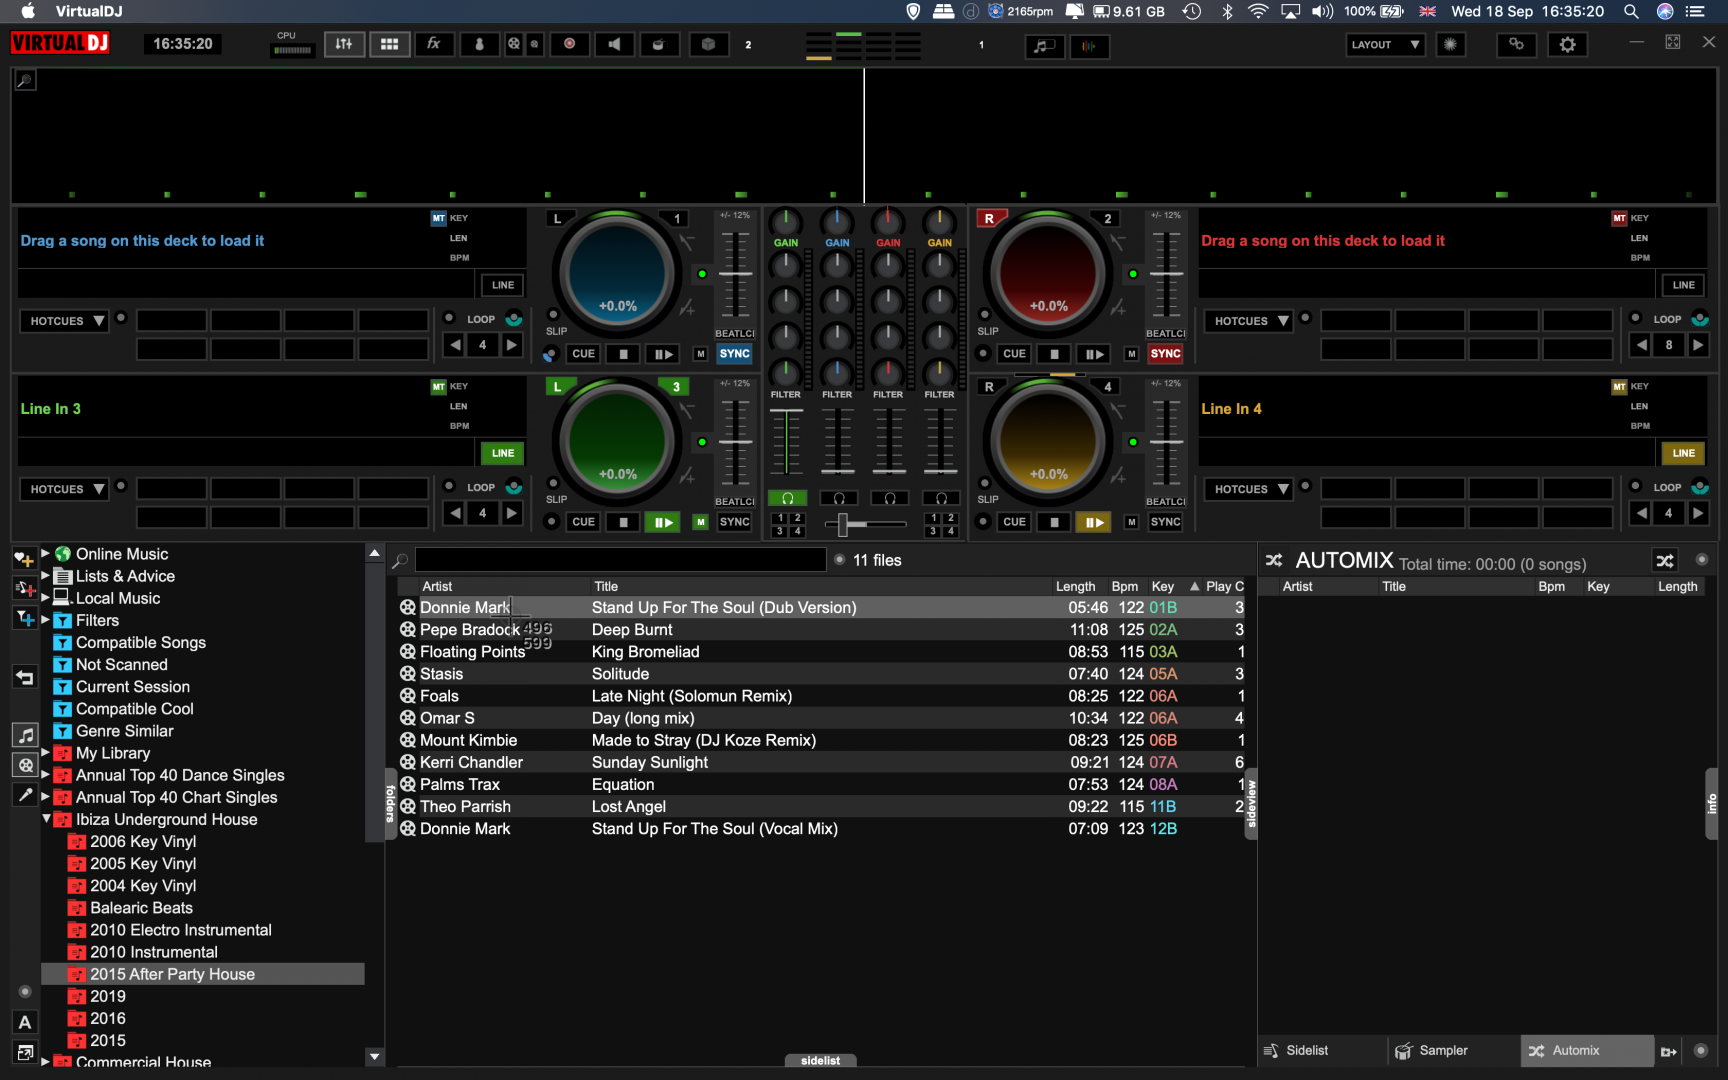Toggle headphone cue for mixer channel 1
The width and height of the screenshot is (1728, 1080).
click(x=787, y=498)
